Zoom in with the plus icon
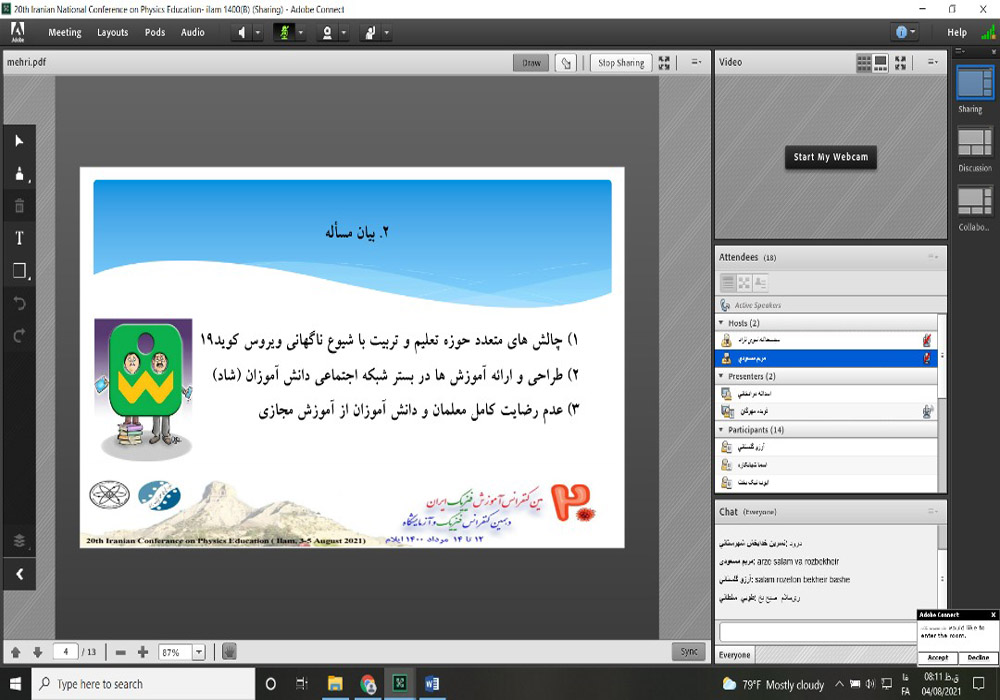Screen dimensions: 1000x700 pos(143,652)
